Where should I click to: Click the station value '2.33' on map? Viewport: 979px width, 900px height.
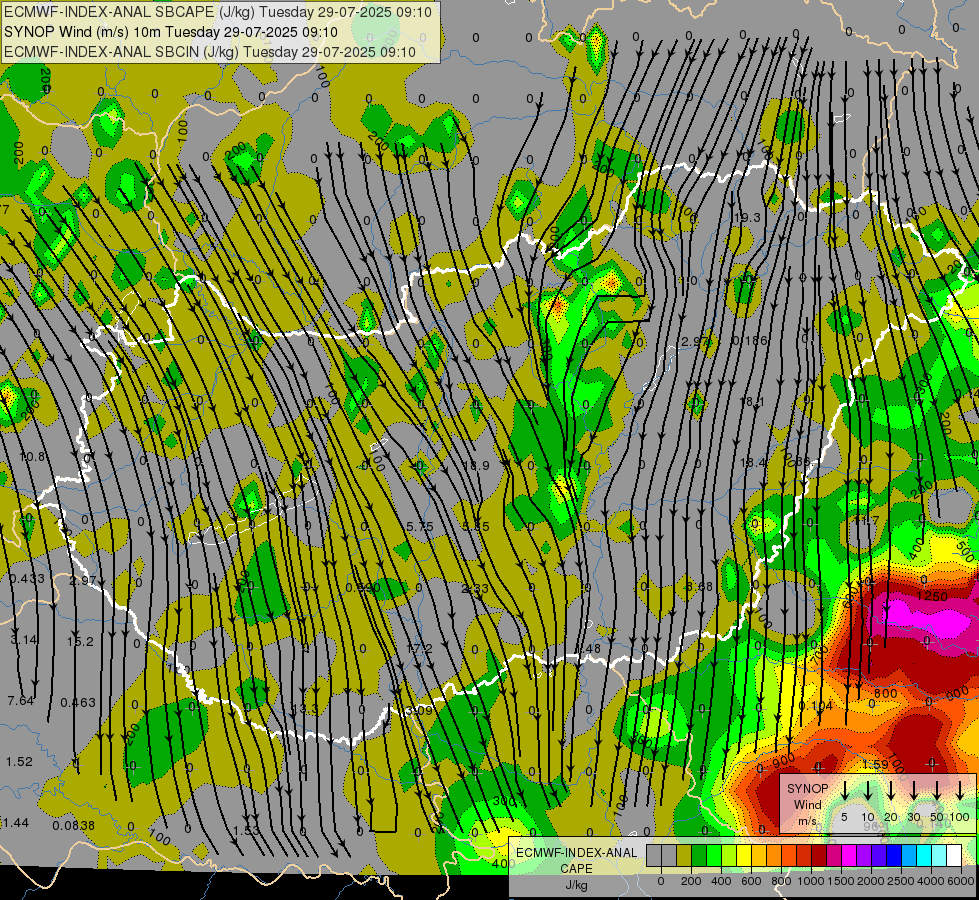point(475,588)
